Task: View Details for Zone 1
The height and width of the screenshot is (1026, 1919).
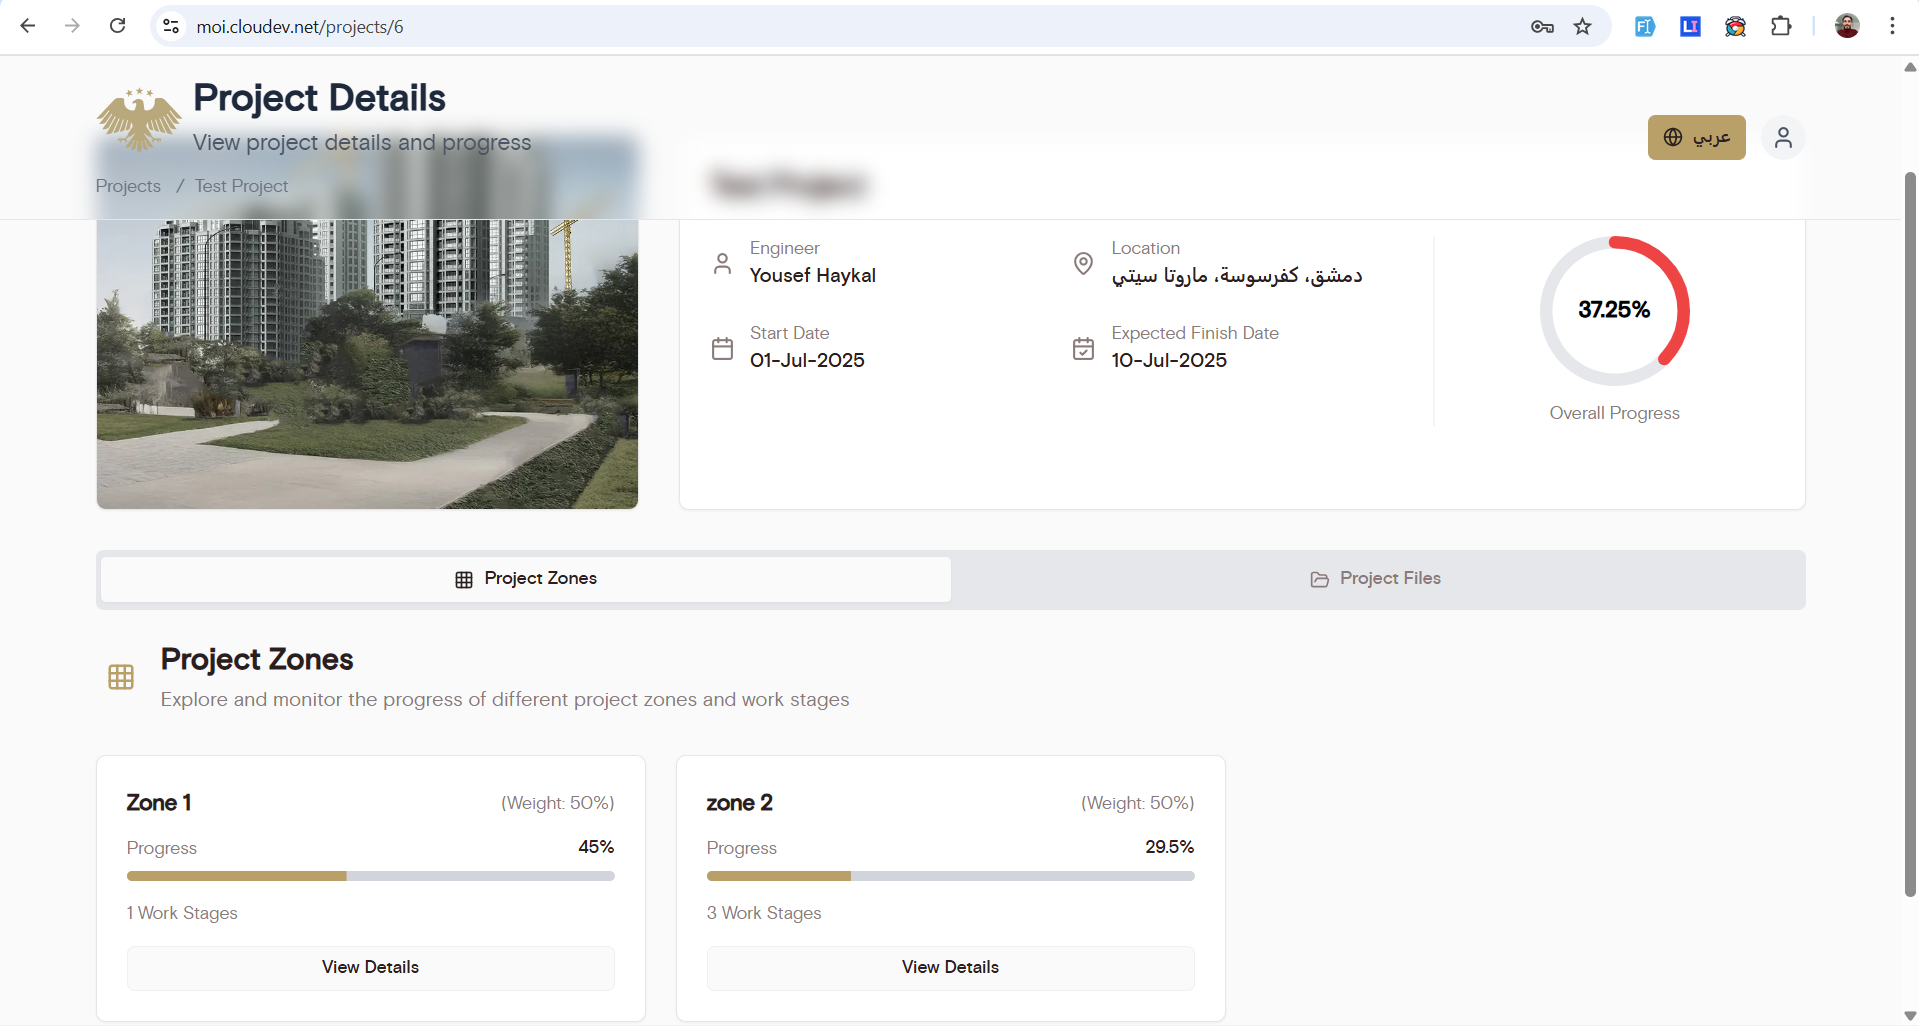Action: coord(370,967)
